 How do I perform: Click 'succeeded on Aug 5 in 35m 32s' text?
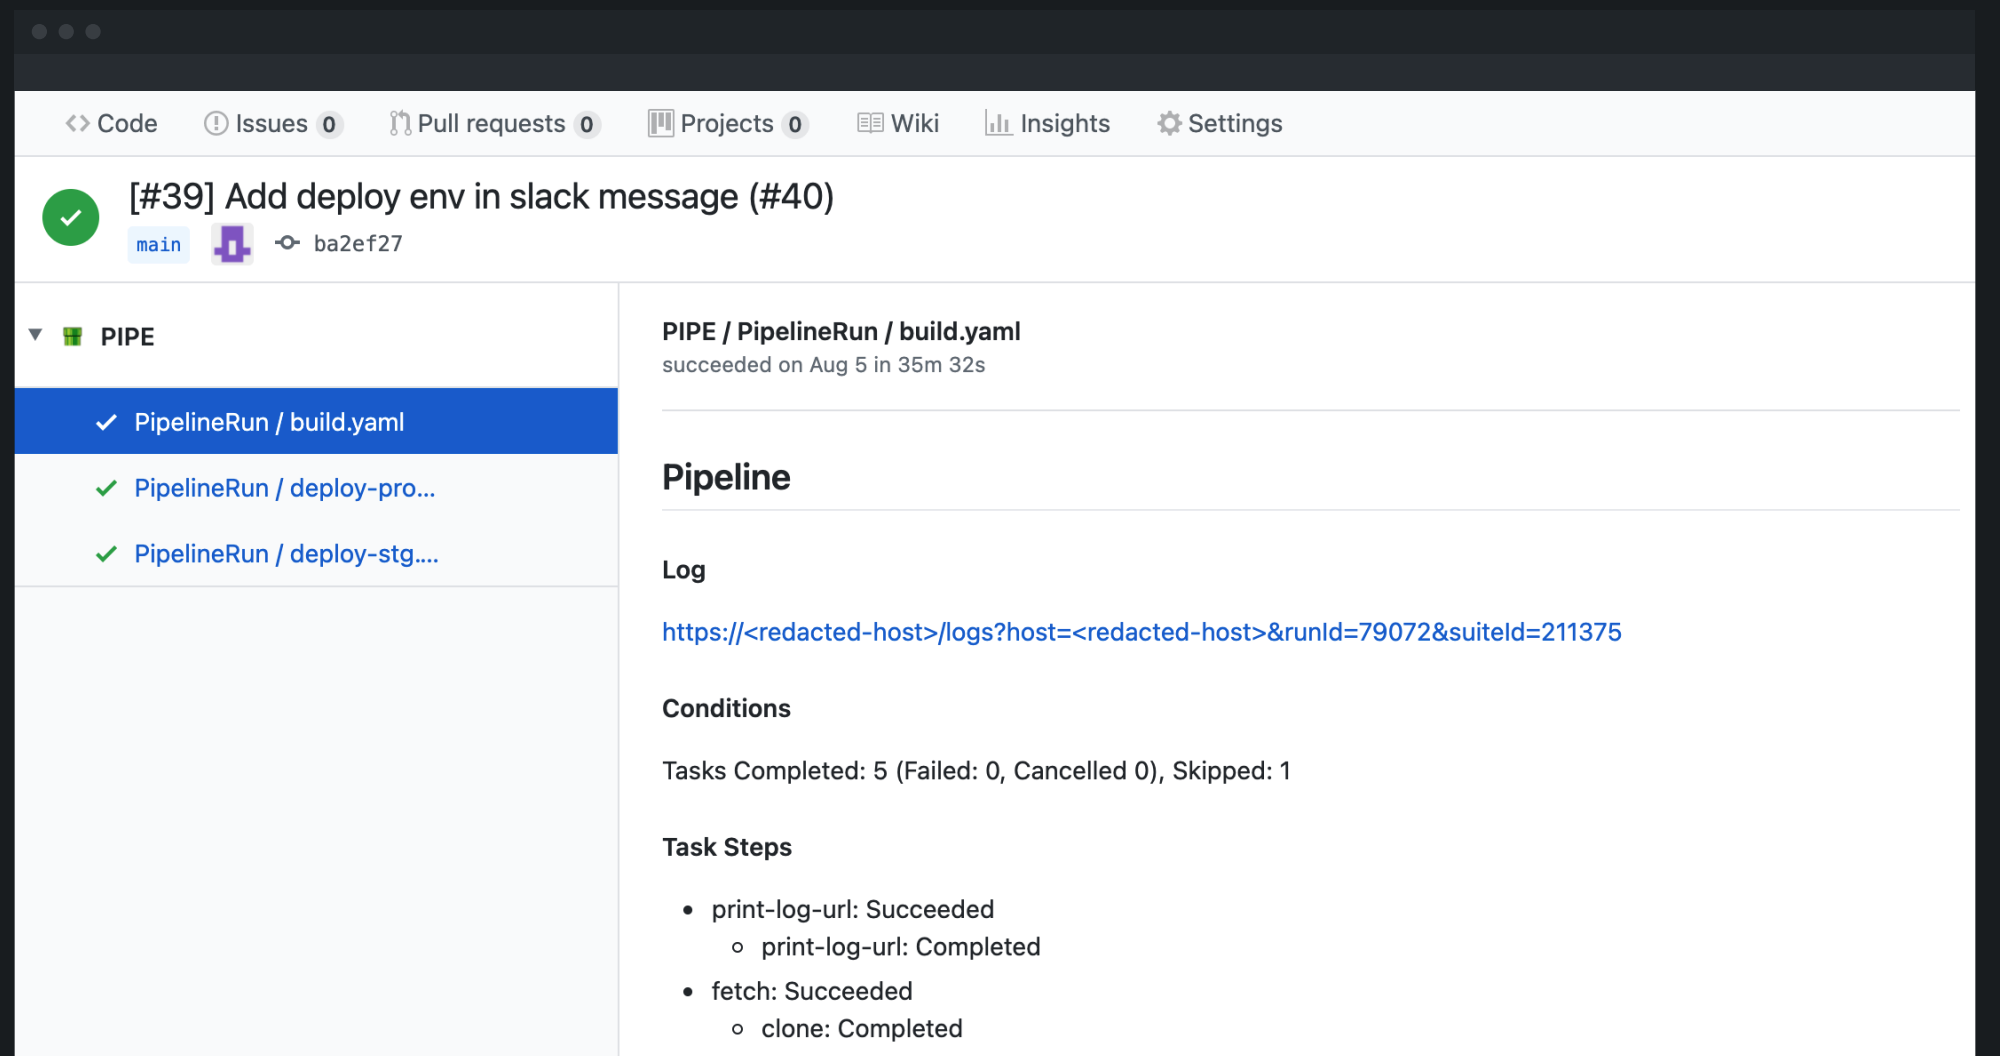click(824, 365)
